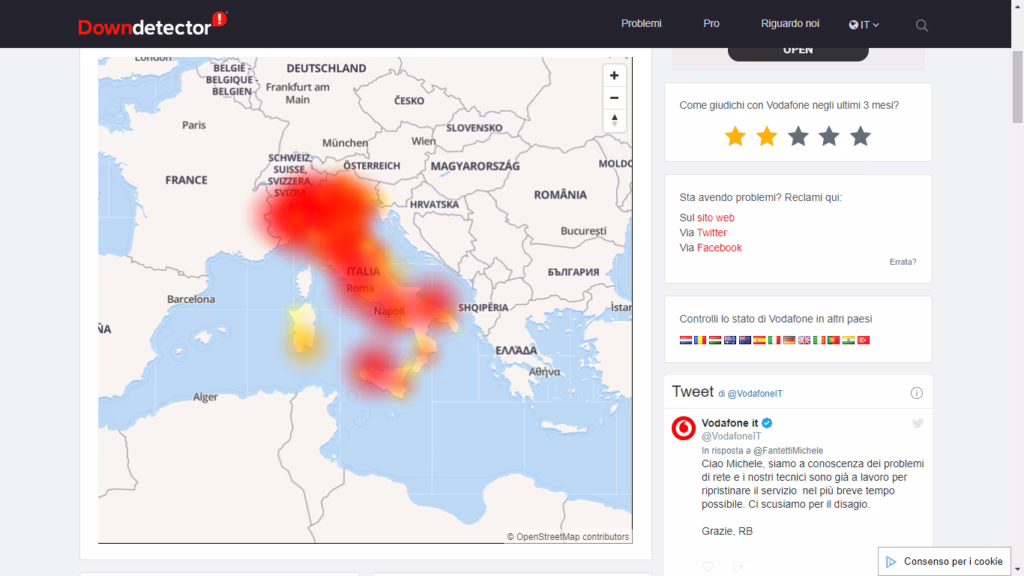Screen dimensions: 1024x576
Task: Click the Paris label on the map
Action: [x=194, y=125]
